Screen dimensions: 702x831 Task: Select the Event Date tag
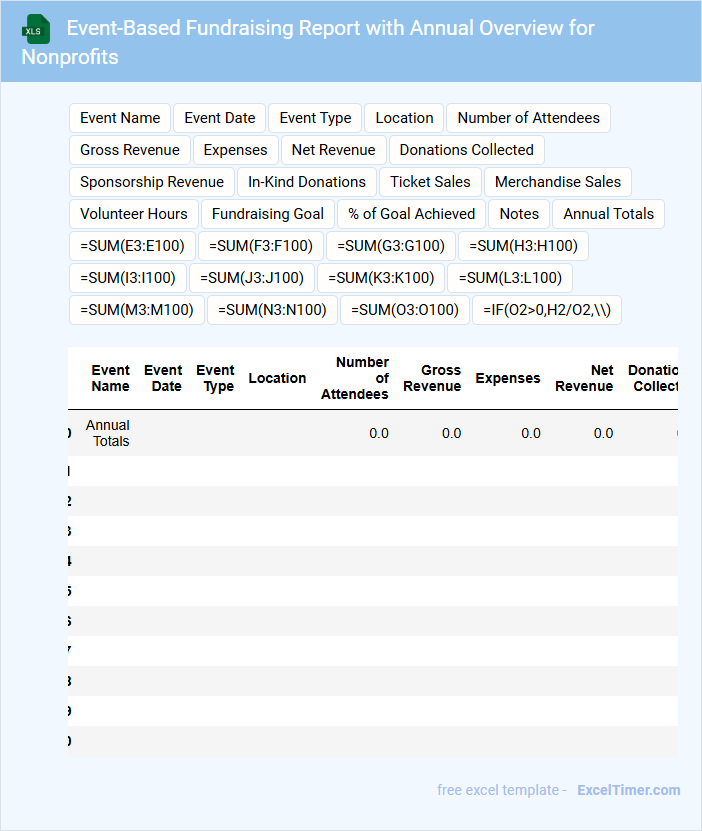point(219,118)
